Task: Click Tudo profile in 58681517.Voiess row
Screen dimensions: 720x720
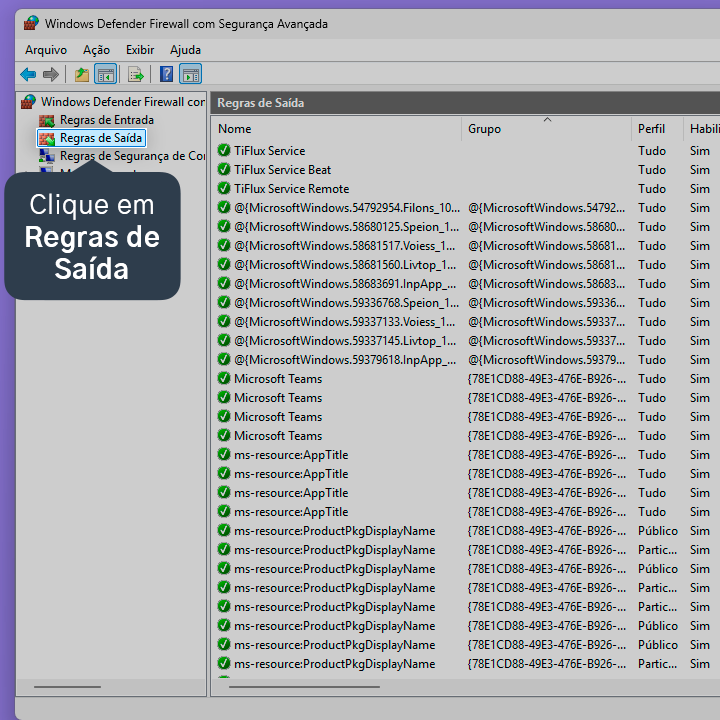Action: pyautogui.click(x=652, y=246)
